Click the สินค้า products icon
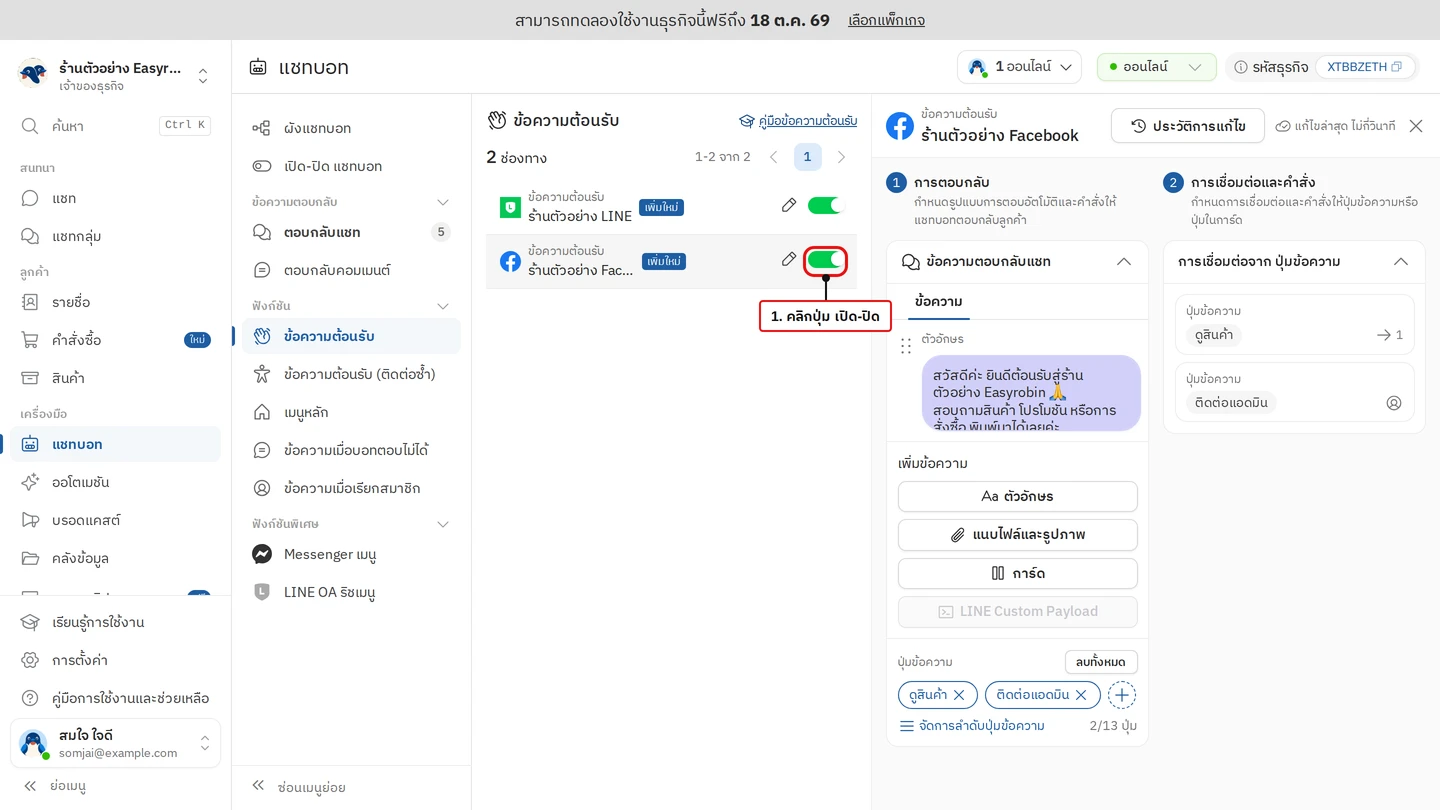 pyautogui.click(x=31, y=378)
